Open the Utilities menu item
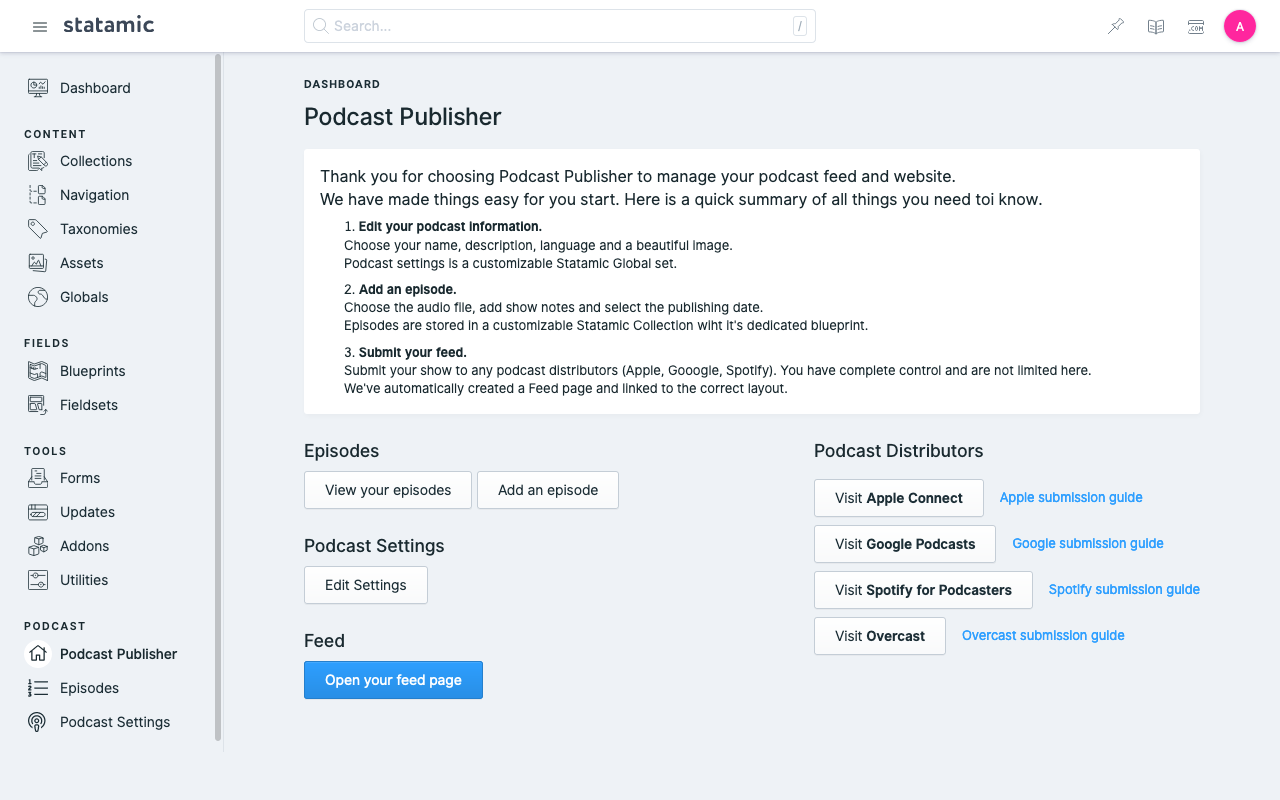The image size is (1280, 800). (x=84, y=580)
